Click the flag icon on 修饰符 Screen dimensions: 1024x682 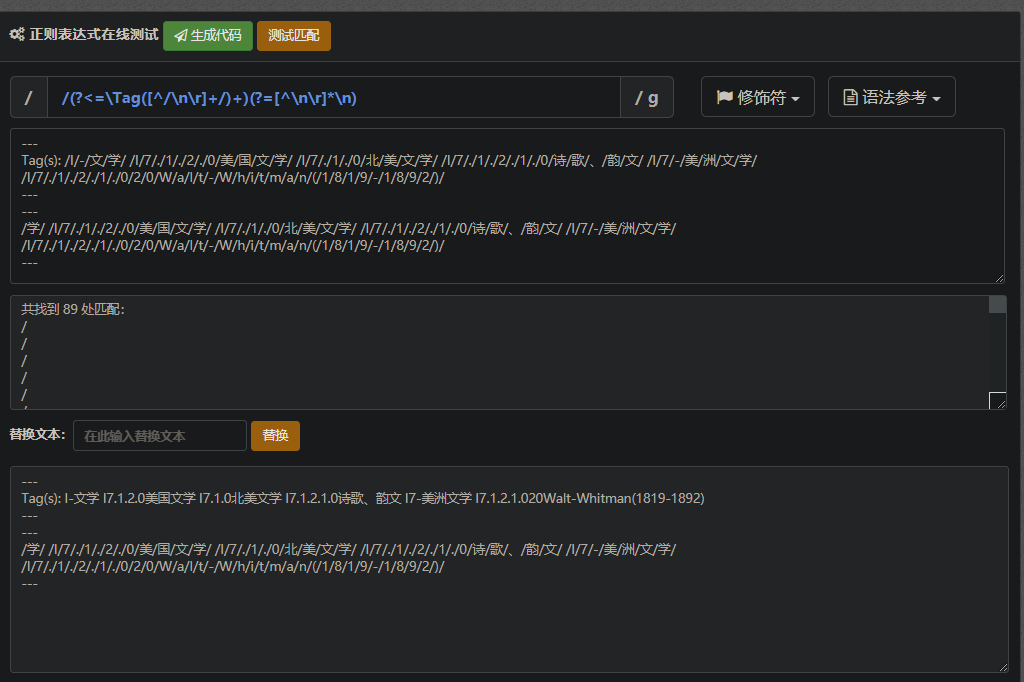click(725, 98)
